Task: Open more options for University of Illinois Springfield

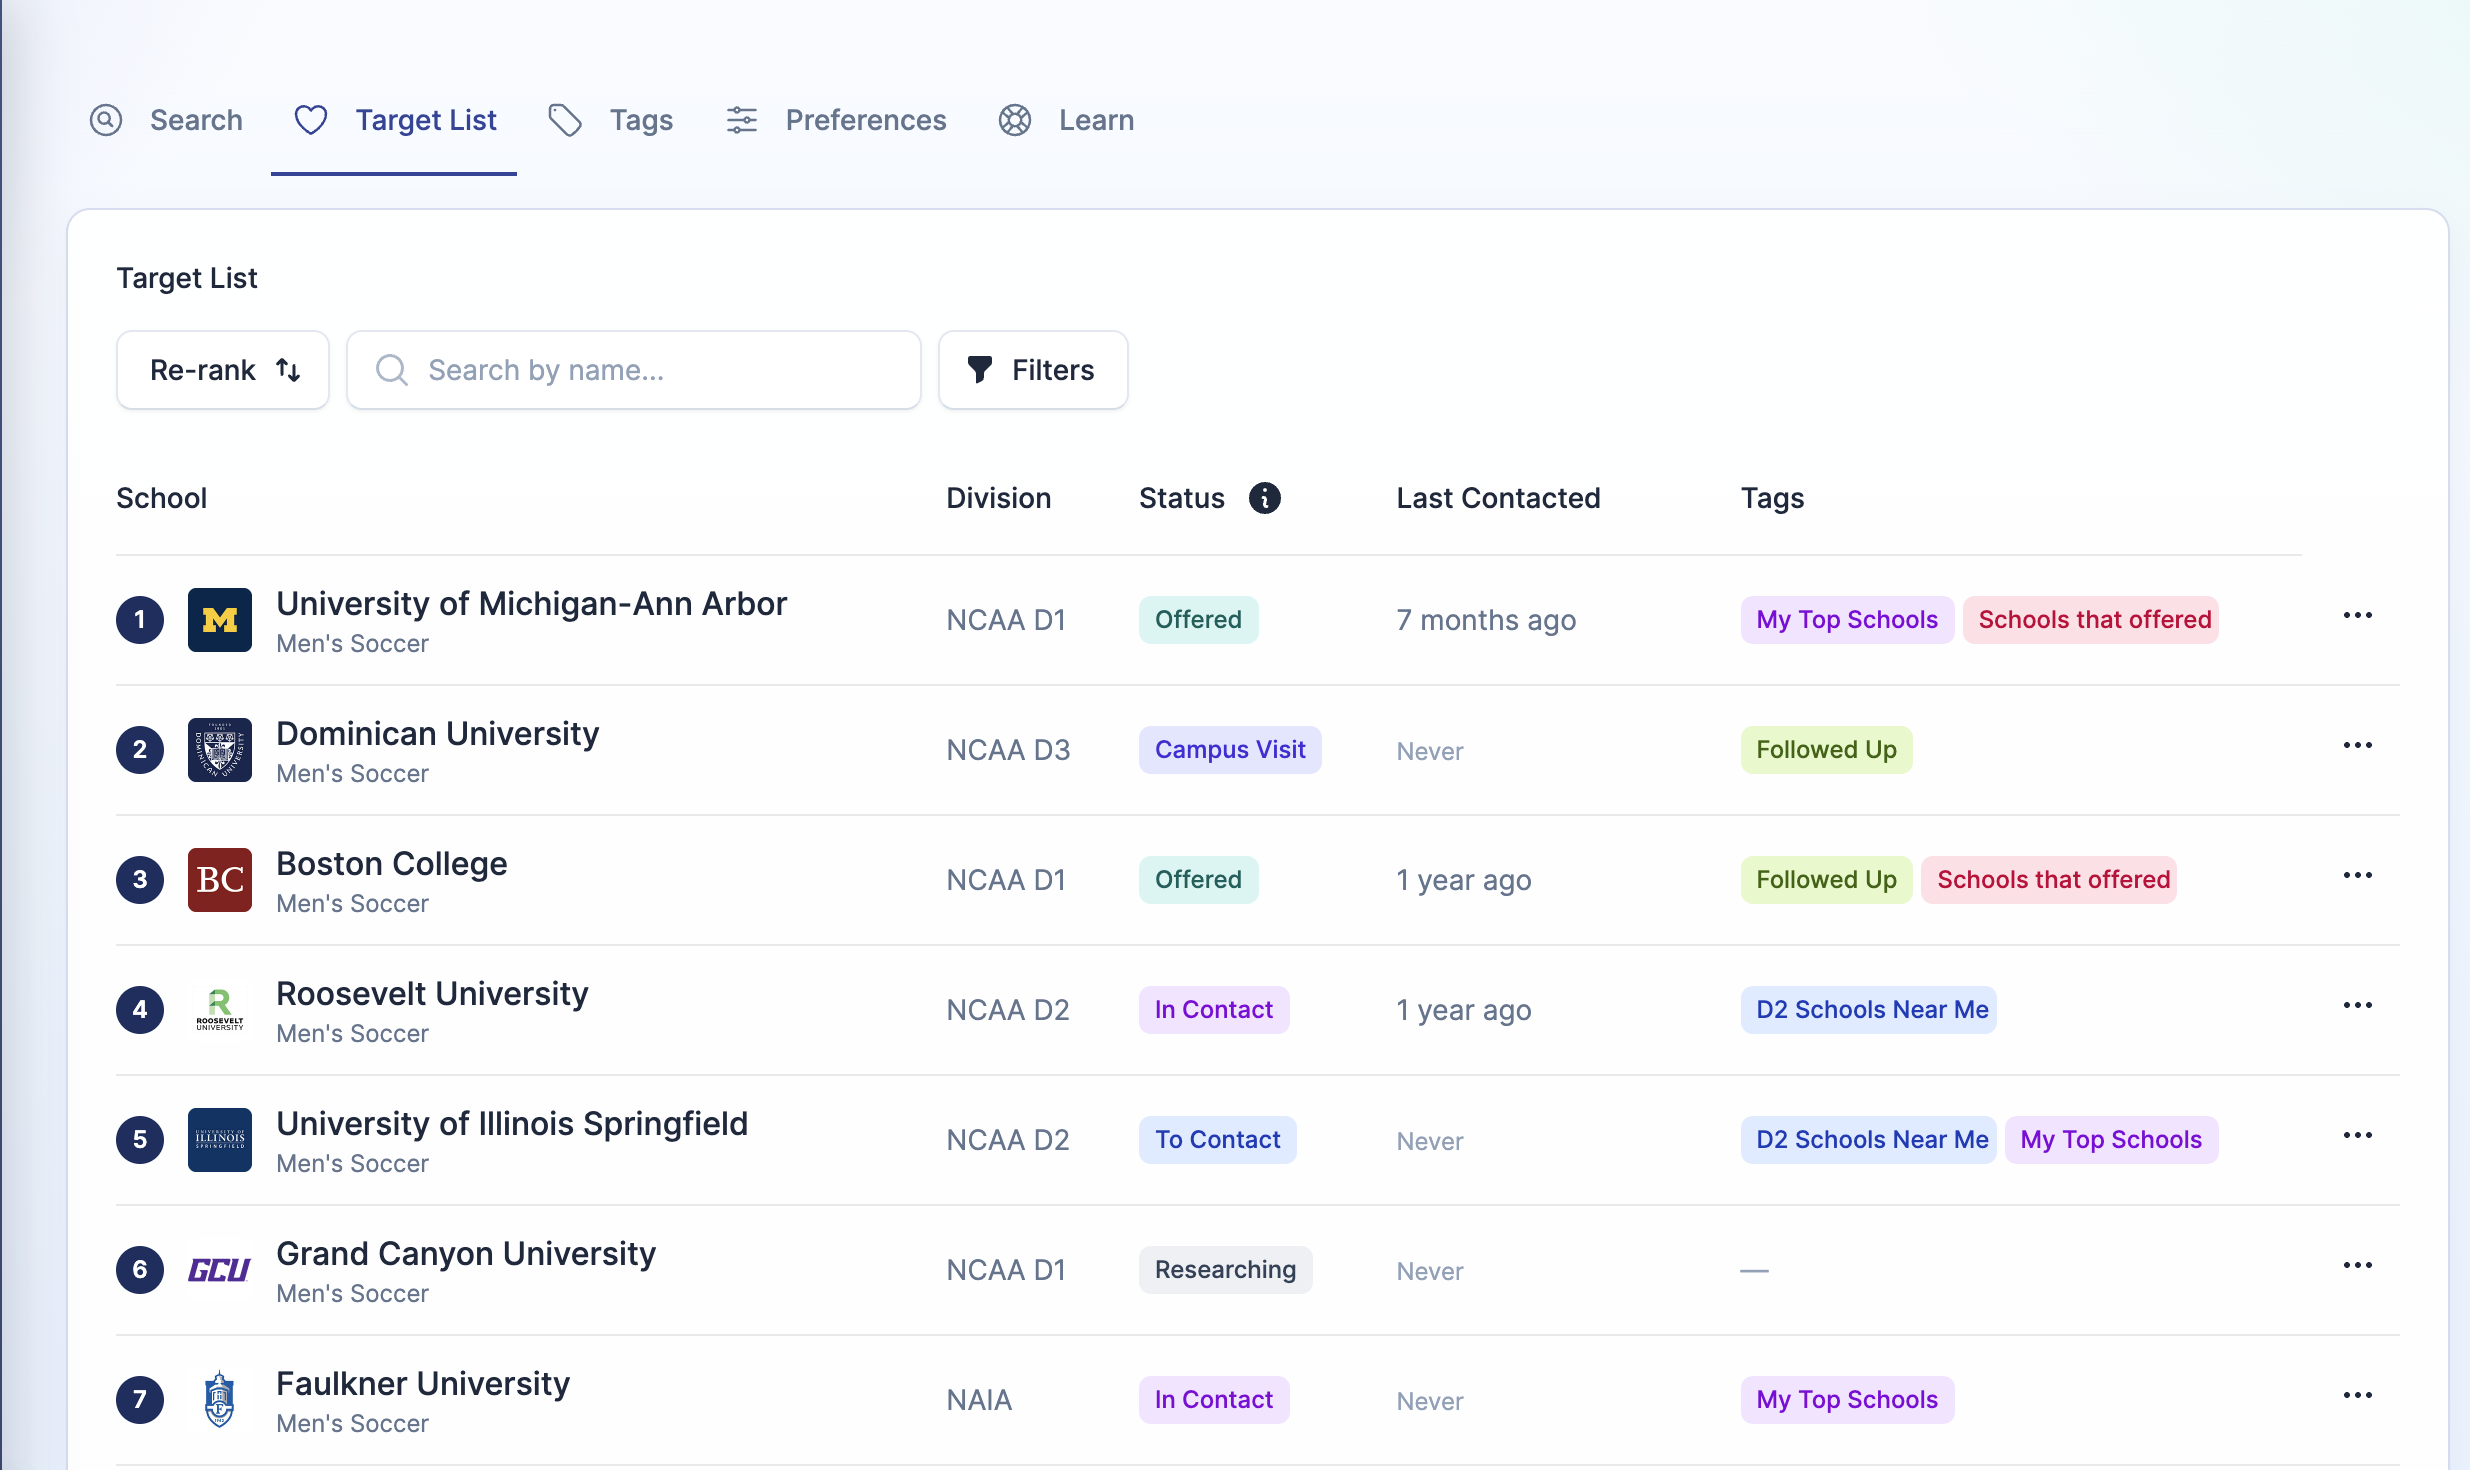Action: click(x=2358, y=1135)
